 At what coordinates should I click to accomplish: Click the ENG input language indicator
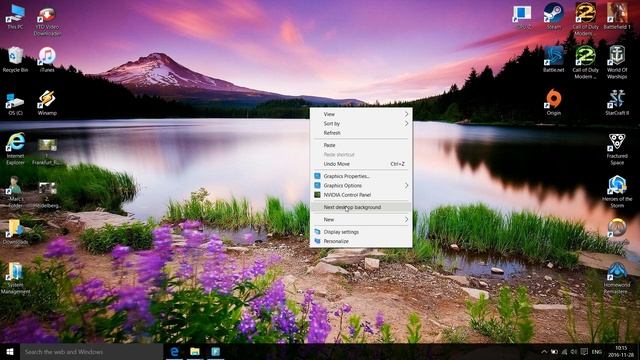[x=597, y=352]
